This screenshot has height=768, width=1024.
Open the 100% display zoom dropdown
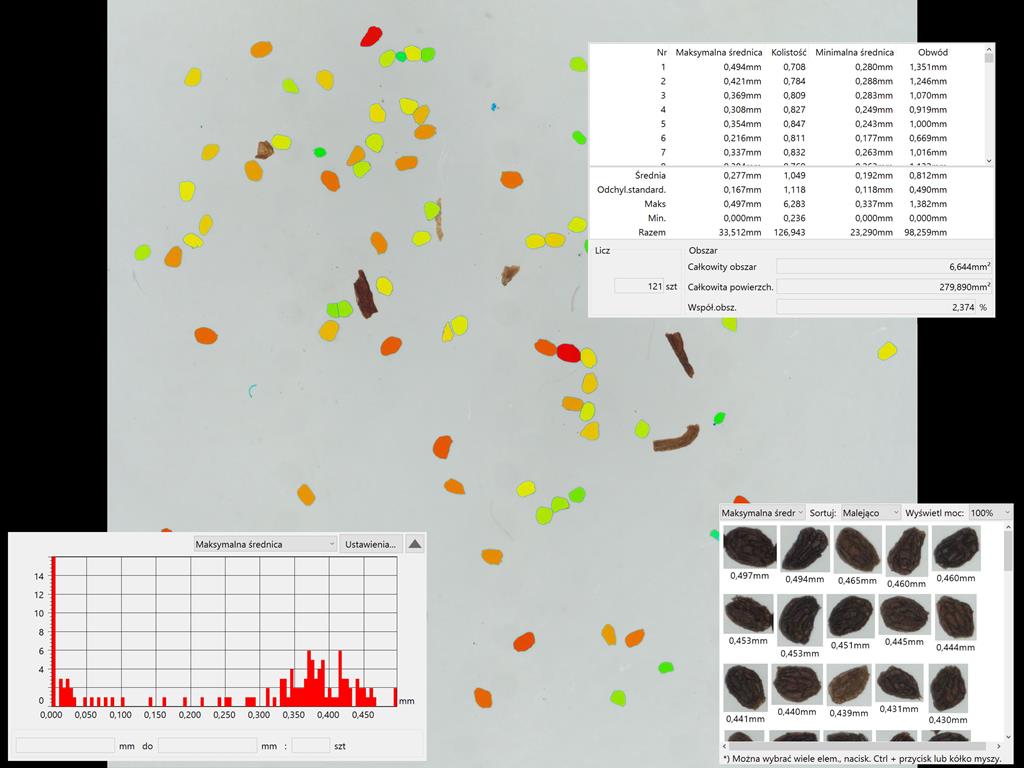990,512
